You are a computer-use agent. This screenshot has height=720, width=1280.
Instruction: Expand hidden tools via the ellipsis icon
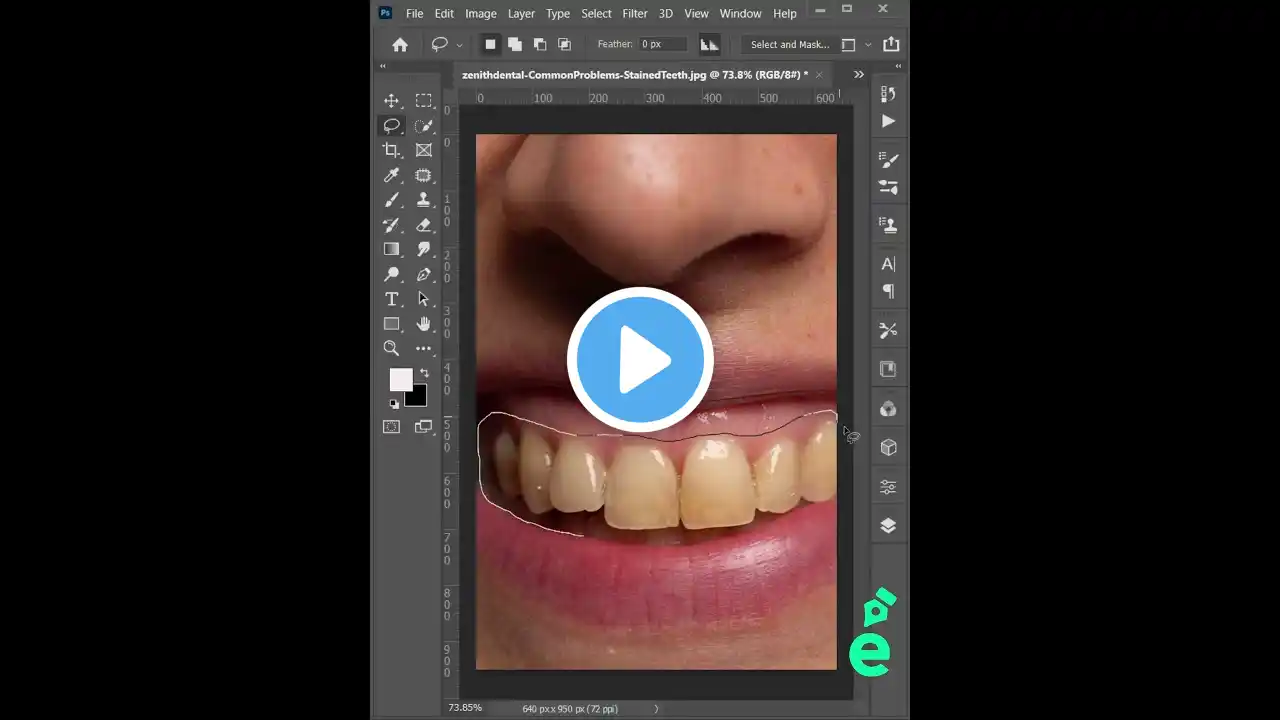pos(424,348)
